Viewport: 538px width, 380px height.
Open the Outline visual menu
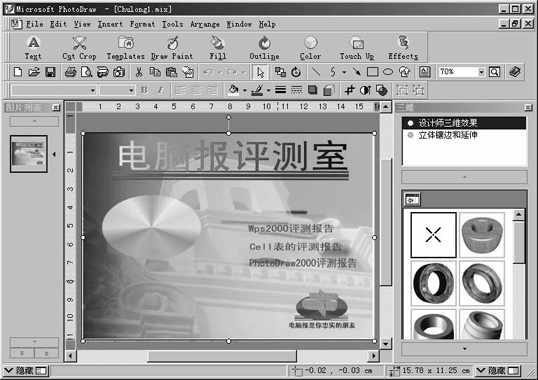pyautogui.click(x=264, y=48)
